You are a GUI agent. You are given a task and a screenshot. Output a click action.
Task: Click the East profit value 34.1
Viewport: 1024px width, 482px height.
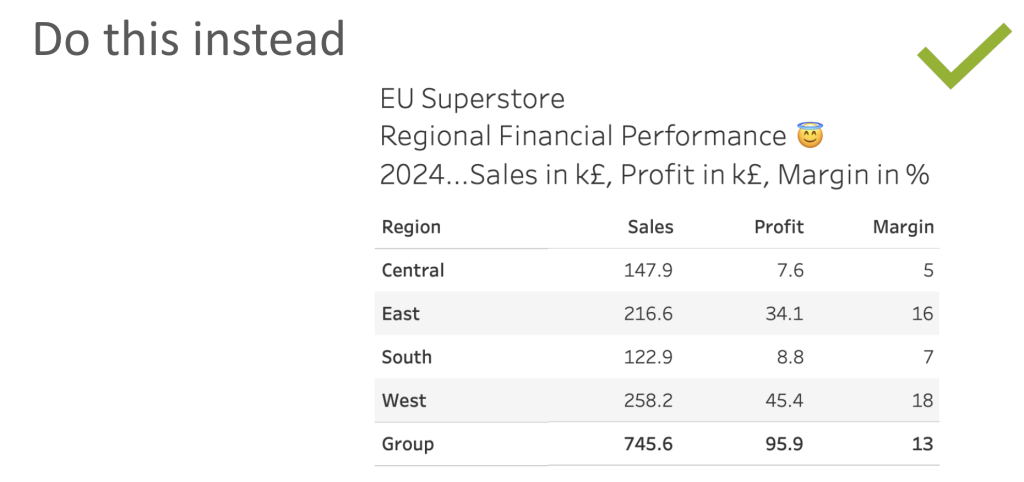(x=784, y=313)
